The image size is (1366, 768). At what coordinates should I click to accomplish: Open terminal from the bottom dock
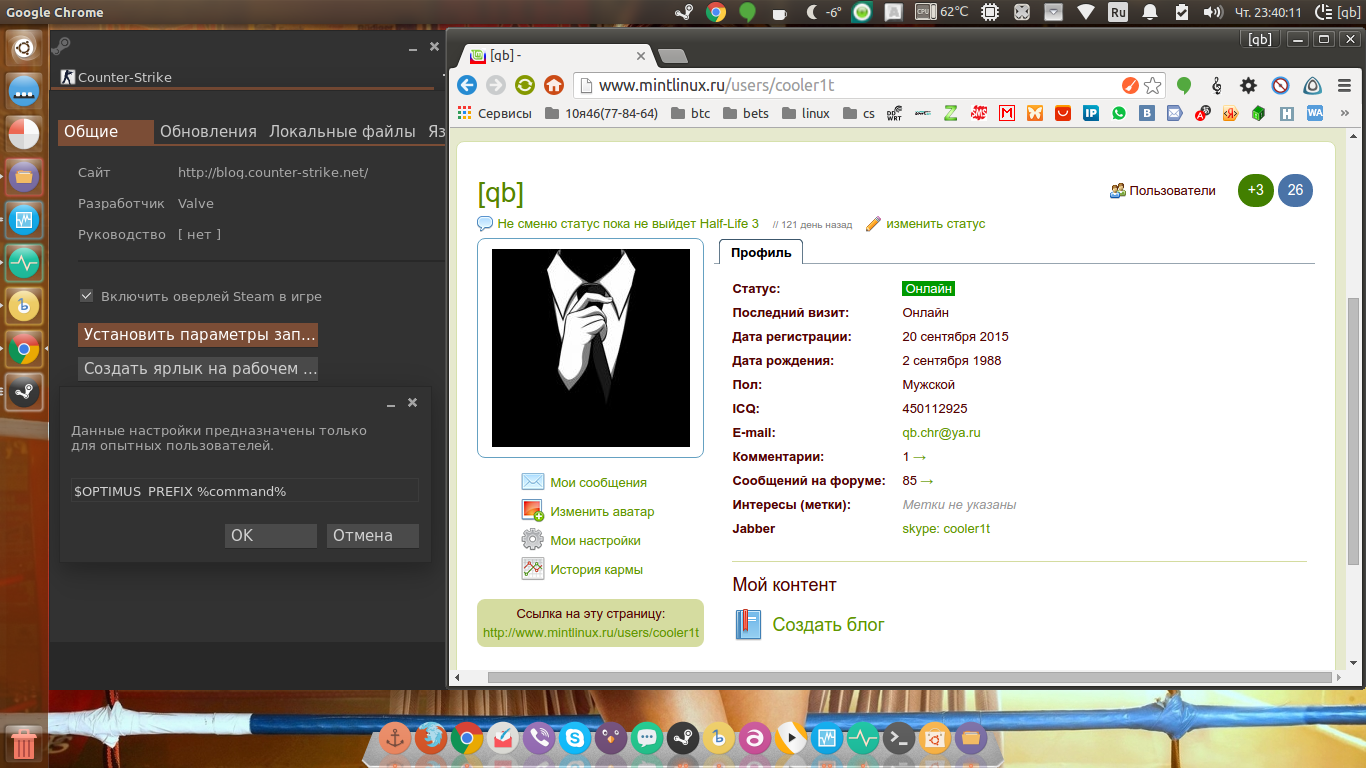900,739
